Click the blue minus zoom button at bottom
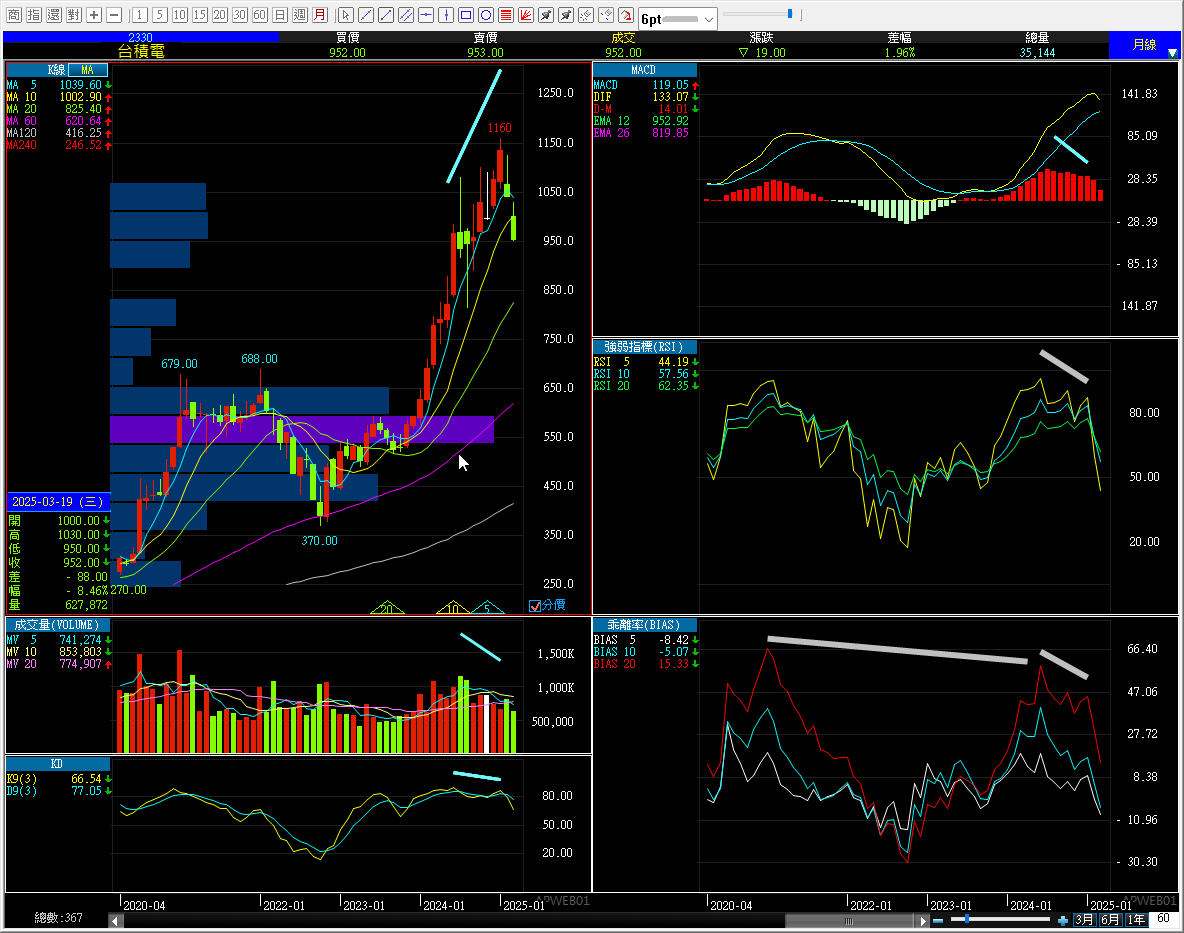 click(938, 920)
